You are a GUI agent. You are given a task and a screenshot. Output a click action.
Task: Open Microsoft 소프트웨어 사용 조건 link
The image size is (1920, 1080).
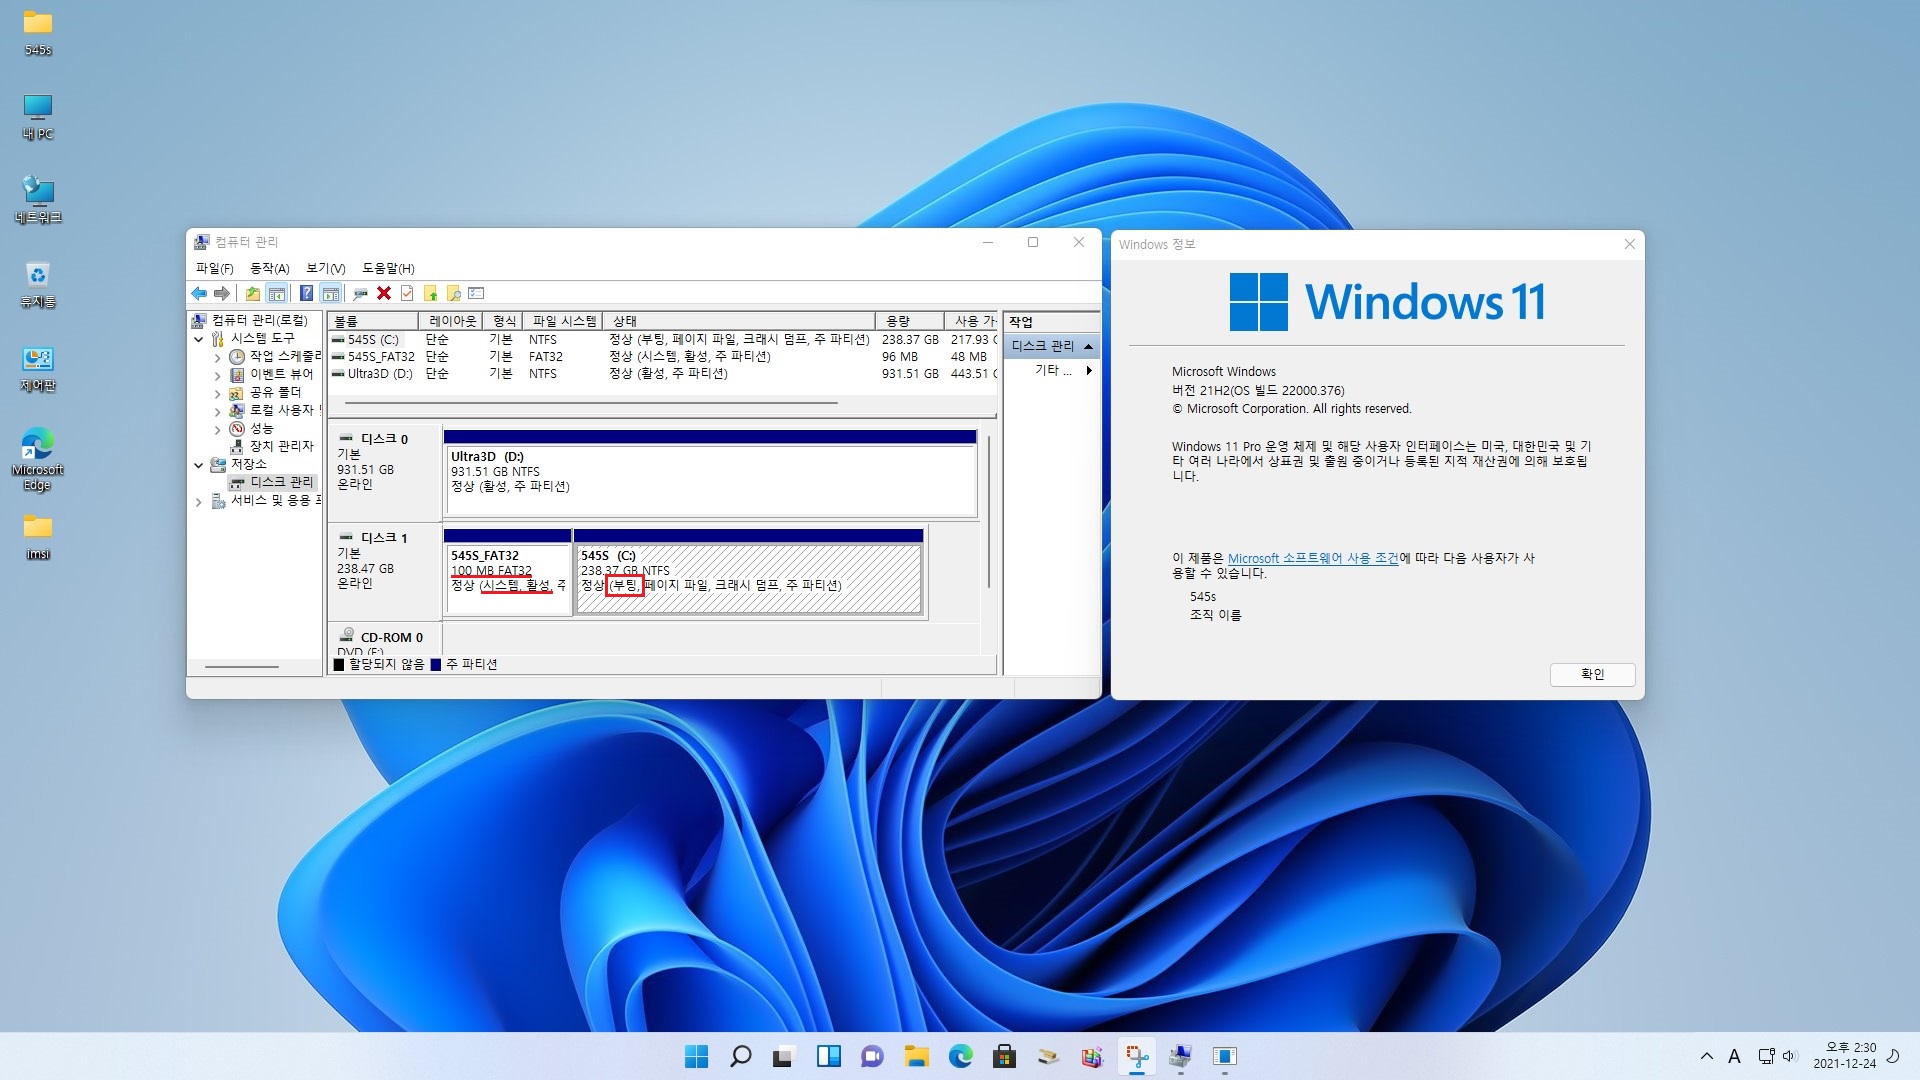click(x=1312, y=558)
